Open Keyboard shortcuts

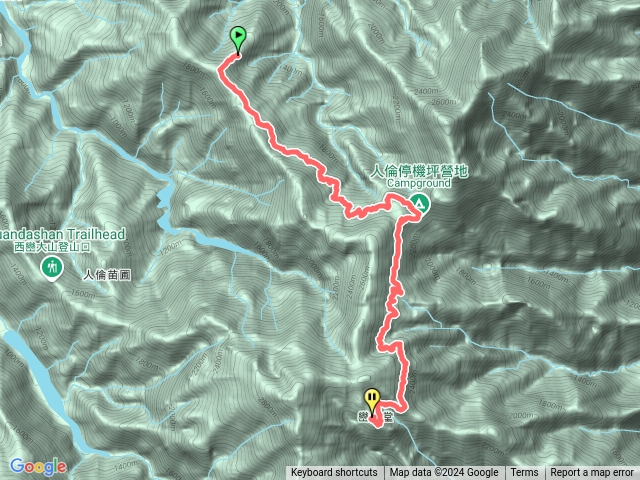(334, 473)
